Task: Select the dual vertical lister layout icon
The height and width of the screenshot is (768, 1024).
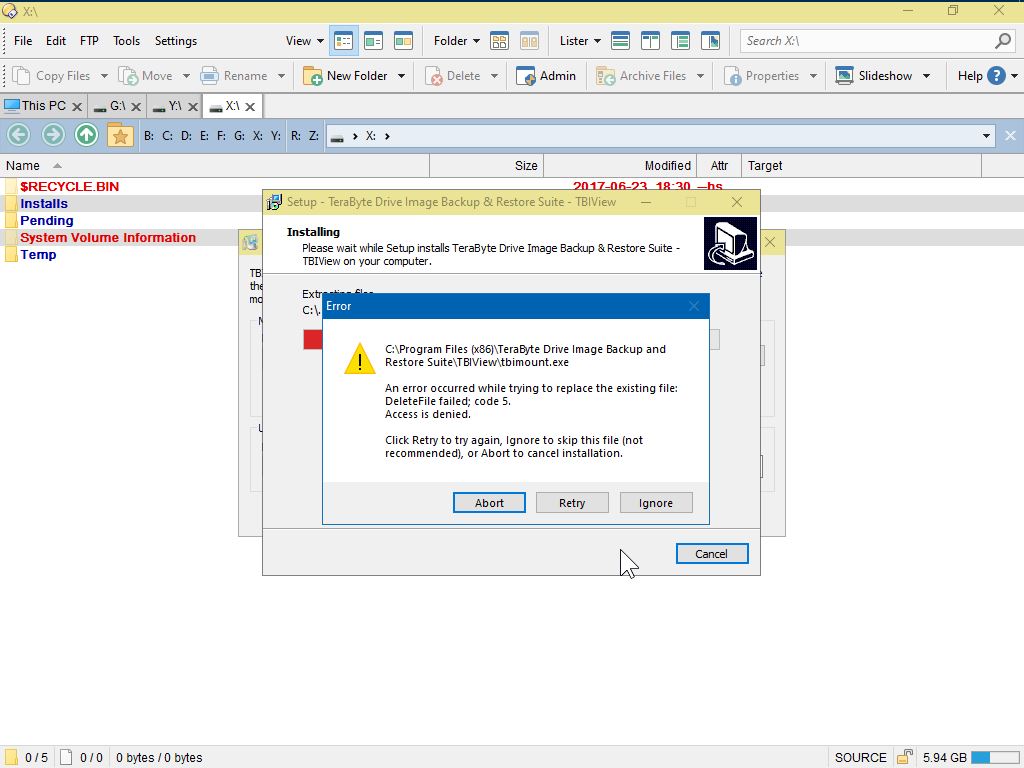Action: click(x=650, y=41)
